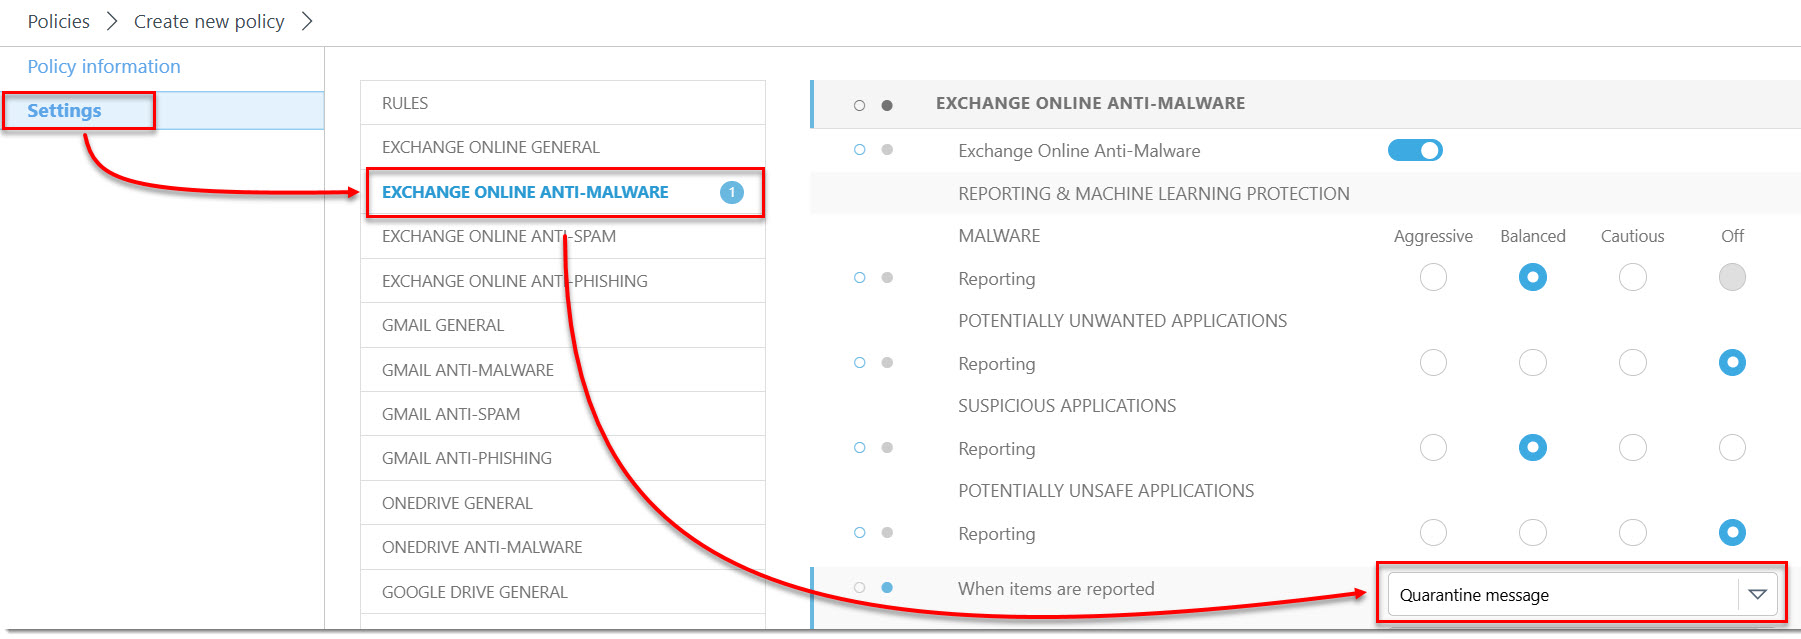1801x639 pixels.
Task: Set Potentially Unsafe Applications reporting to Balanced
Action: pyautogui.click(x=1533, y=532)
